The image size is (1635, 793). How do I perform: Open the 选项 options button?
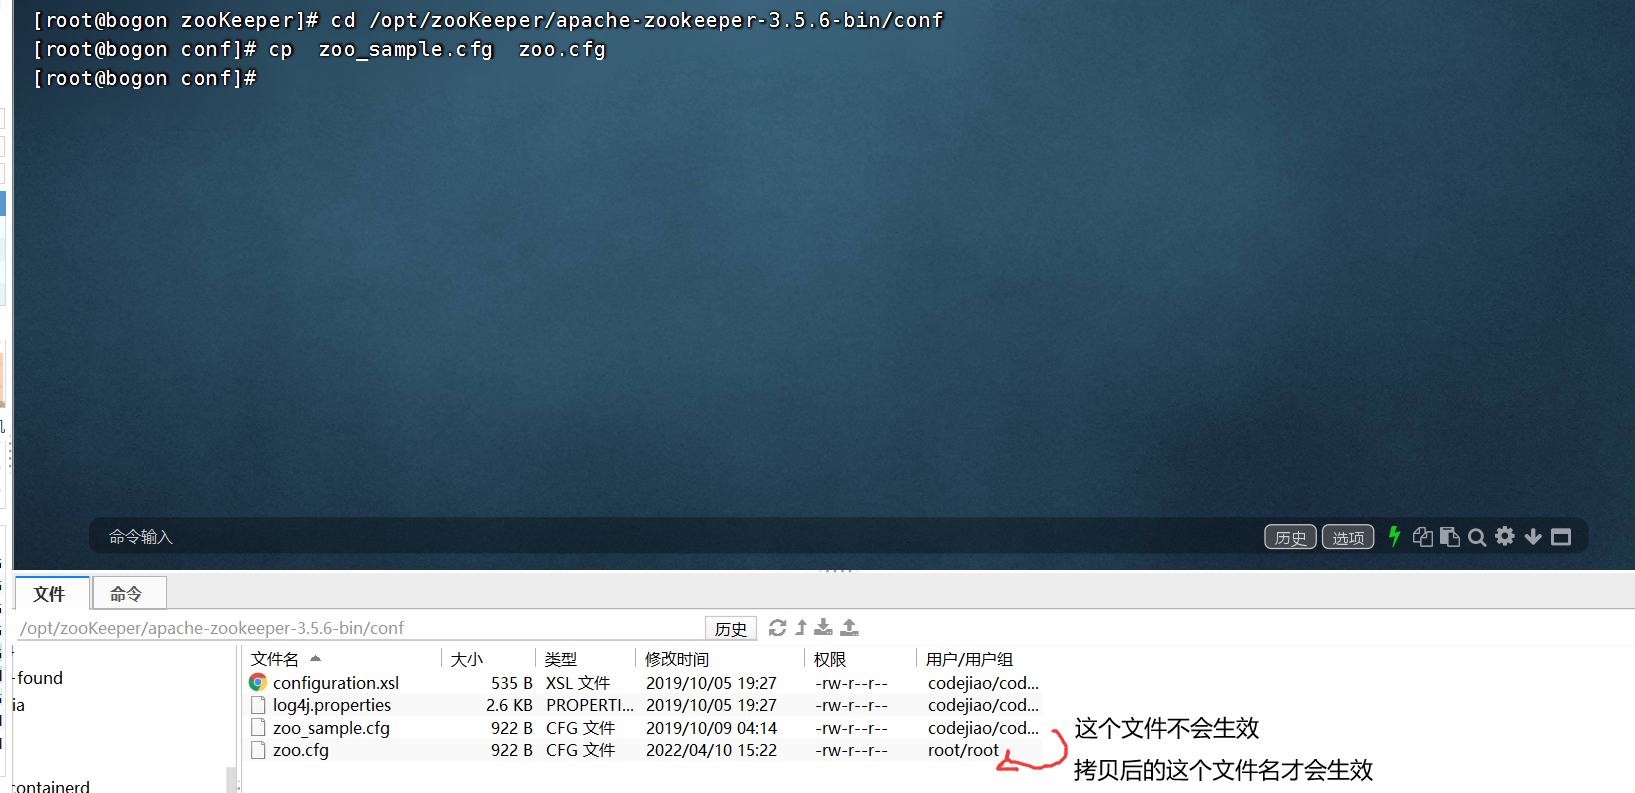point(1348,537)
